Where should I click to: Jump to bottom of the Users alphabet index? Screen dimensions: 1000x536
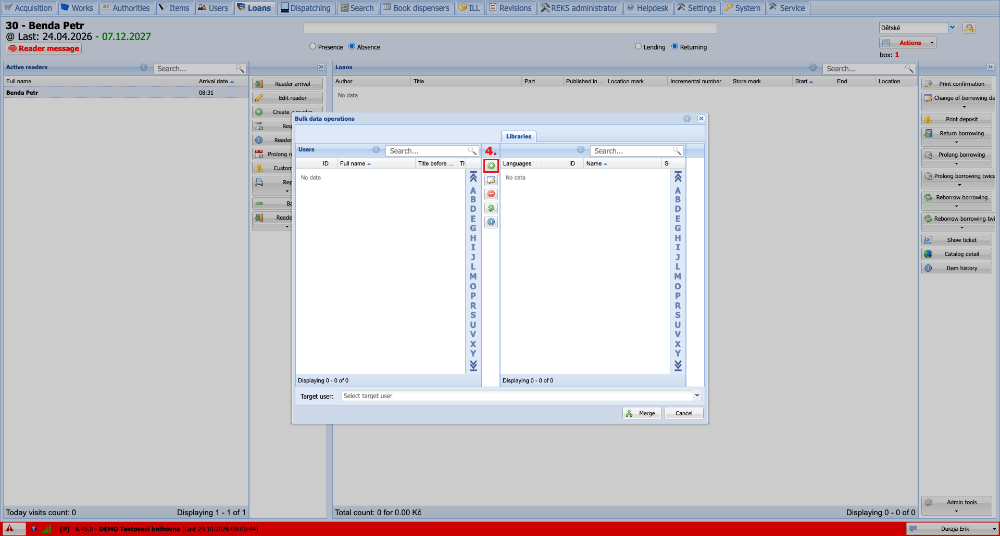pyautogui.click(x=473, y=366)
